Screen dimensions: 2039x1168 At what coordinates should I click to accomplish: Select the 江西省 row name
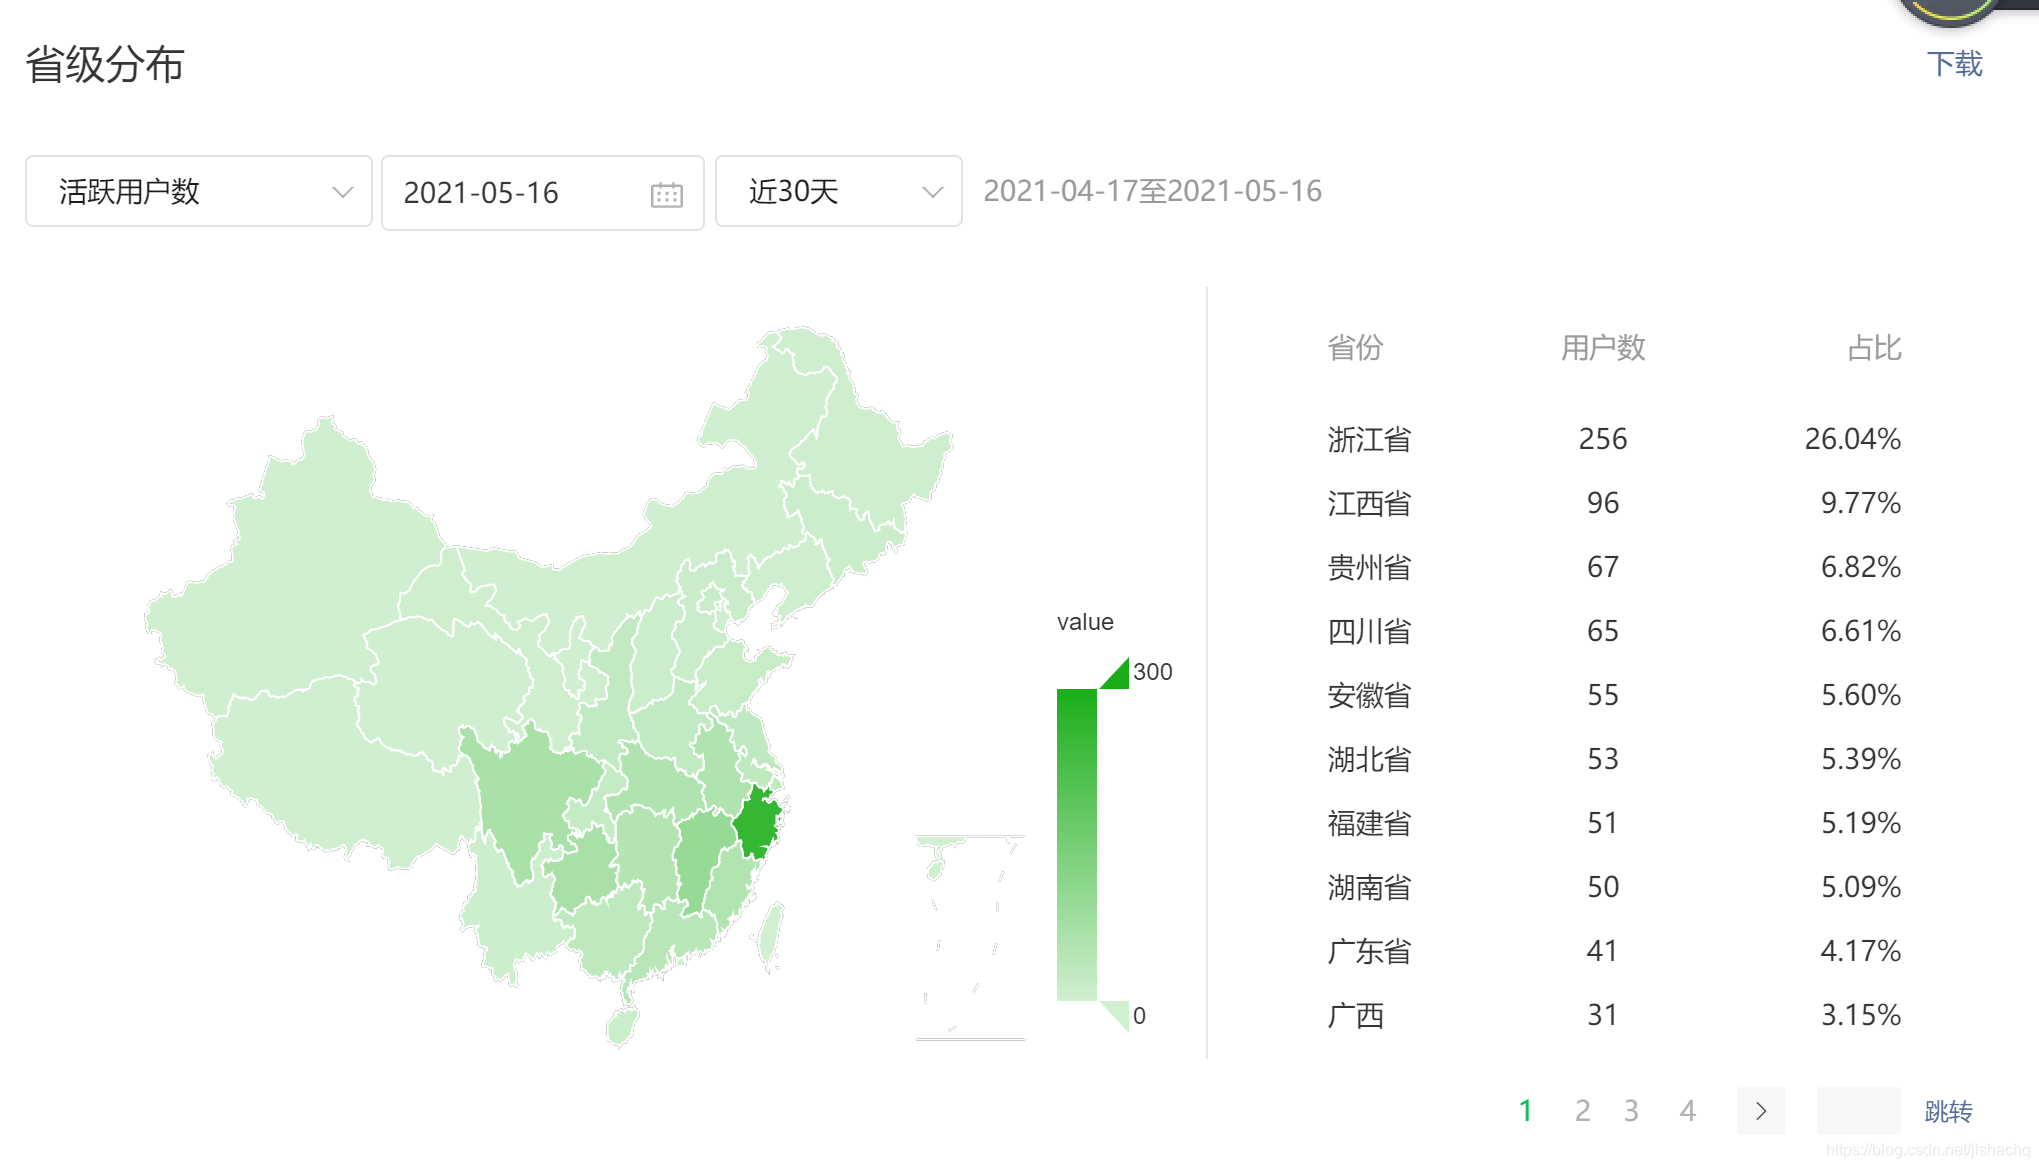1369,503
